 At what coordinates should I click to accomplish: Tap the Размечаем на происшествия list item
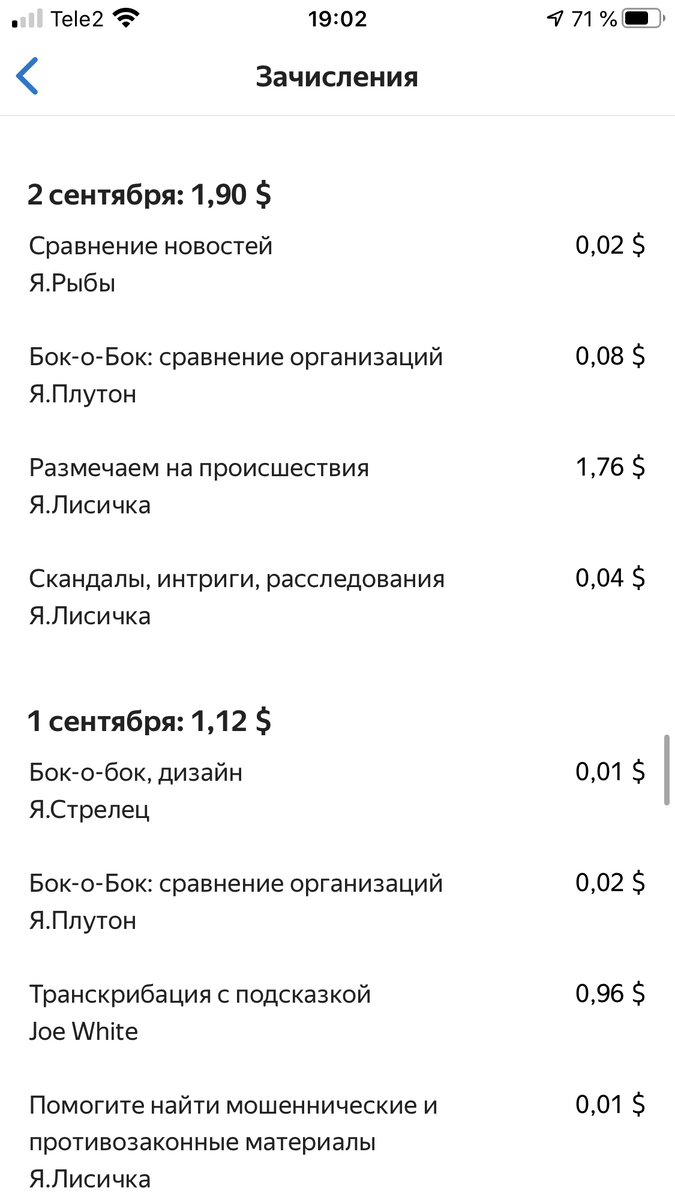[x=198, y=467]
